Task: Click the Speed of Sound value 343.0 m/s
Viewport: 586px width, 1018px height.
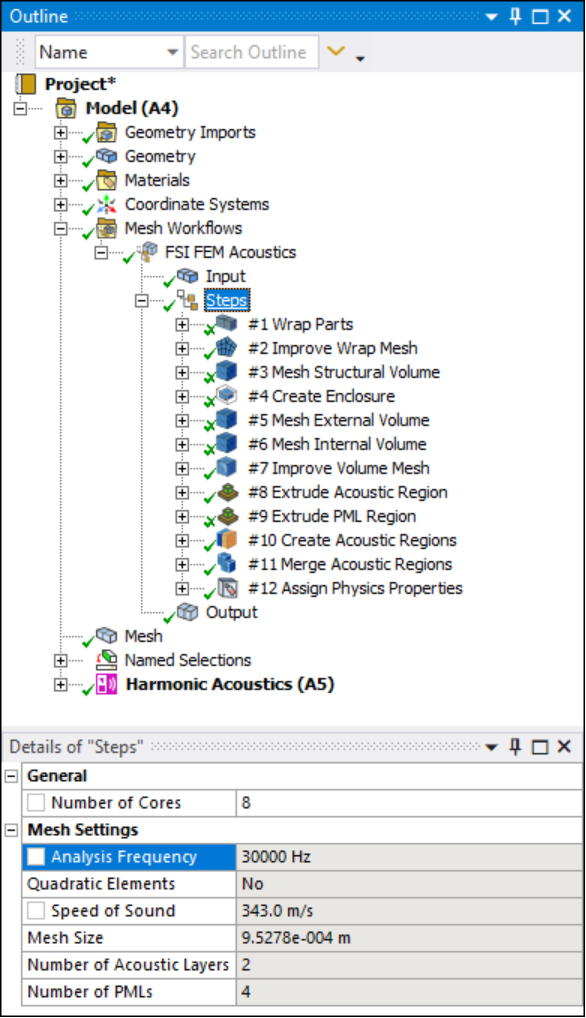Action: pos(409,910)
